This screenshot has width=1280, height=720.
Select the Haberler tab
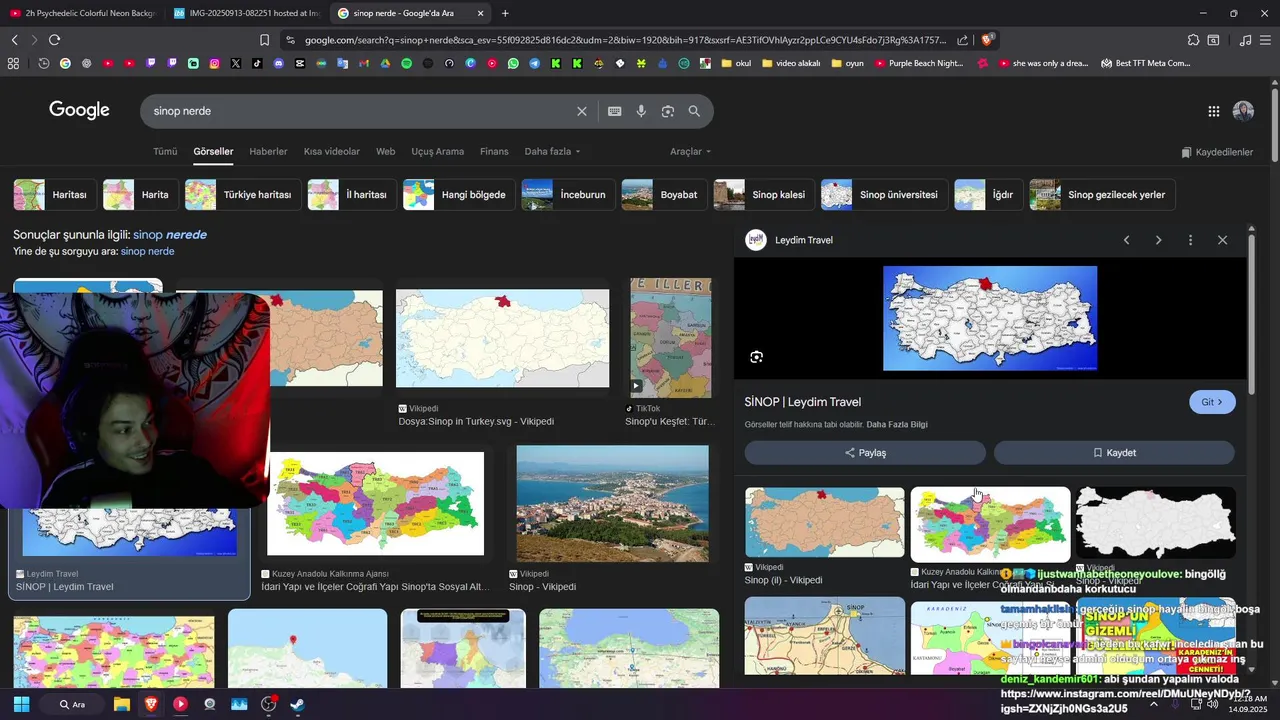click(x=268, y=152)
